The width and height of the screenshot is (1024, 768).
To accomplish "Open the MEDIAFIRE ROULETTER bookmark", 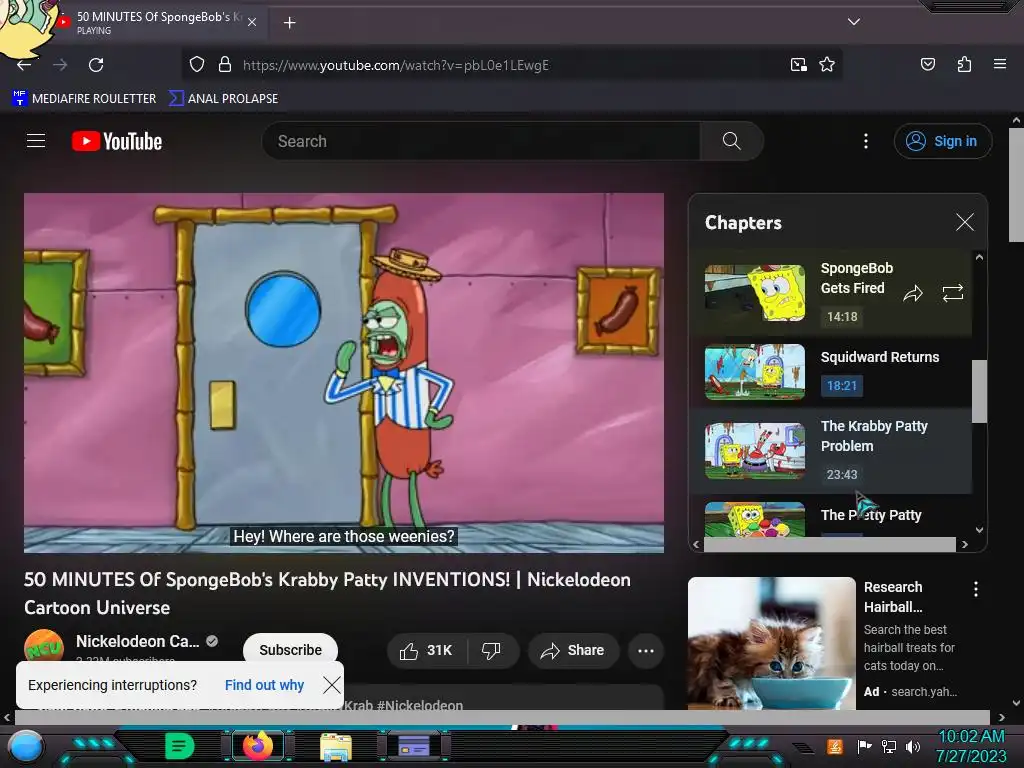I will [84, 99].
